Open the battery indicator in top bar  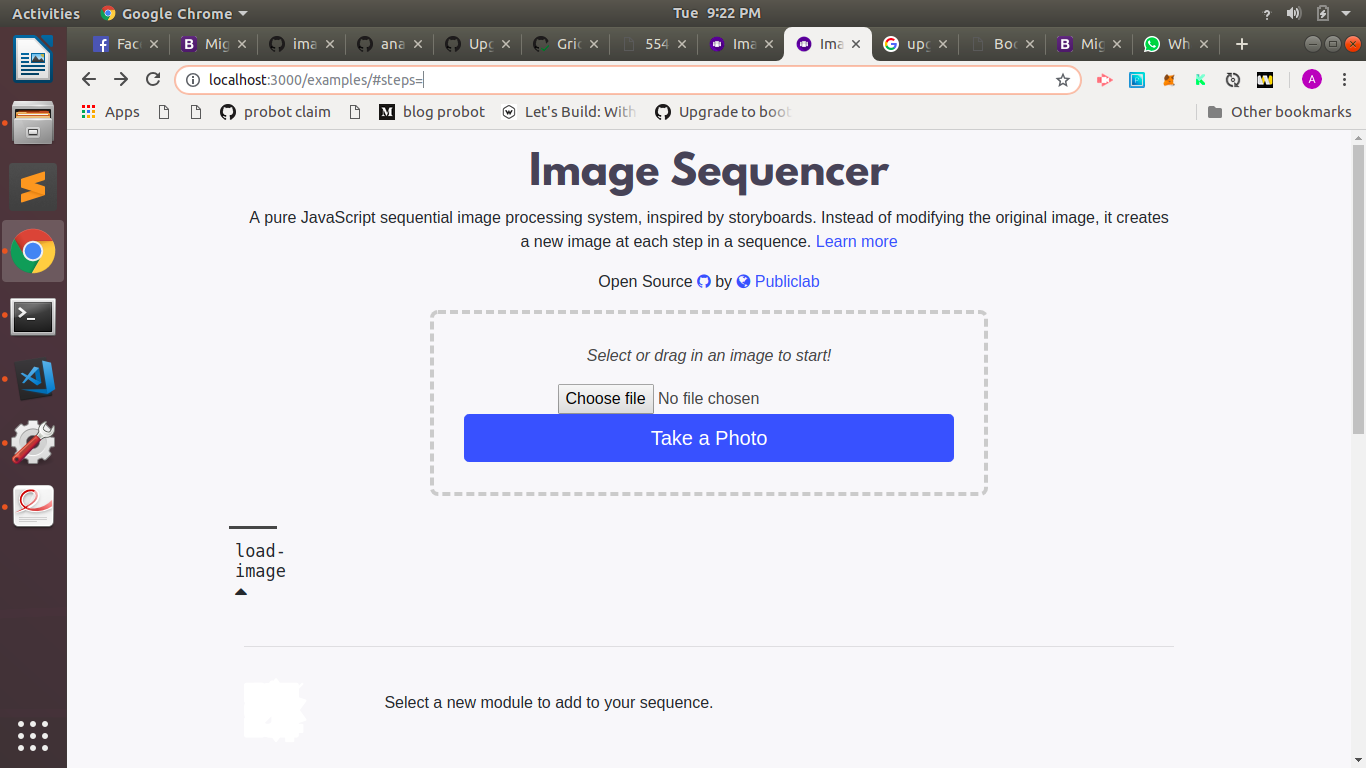pos(1323,13)
